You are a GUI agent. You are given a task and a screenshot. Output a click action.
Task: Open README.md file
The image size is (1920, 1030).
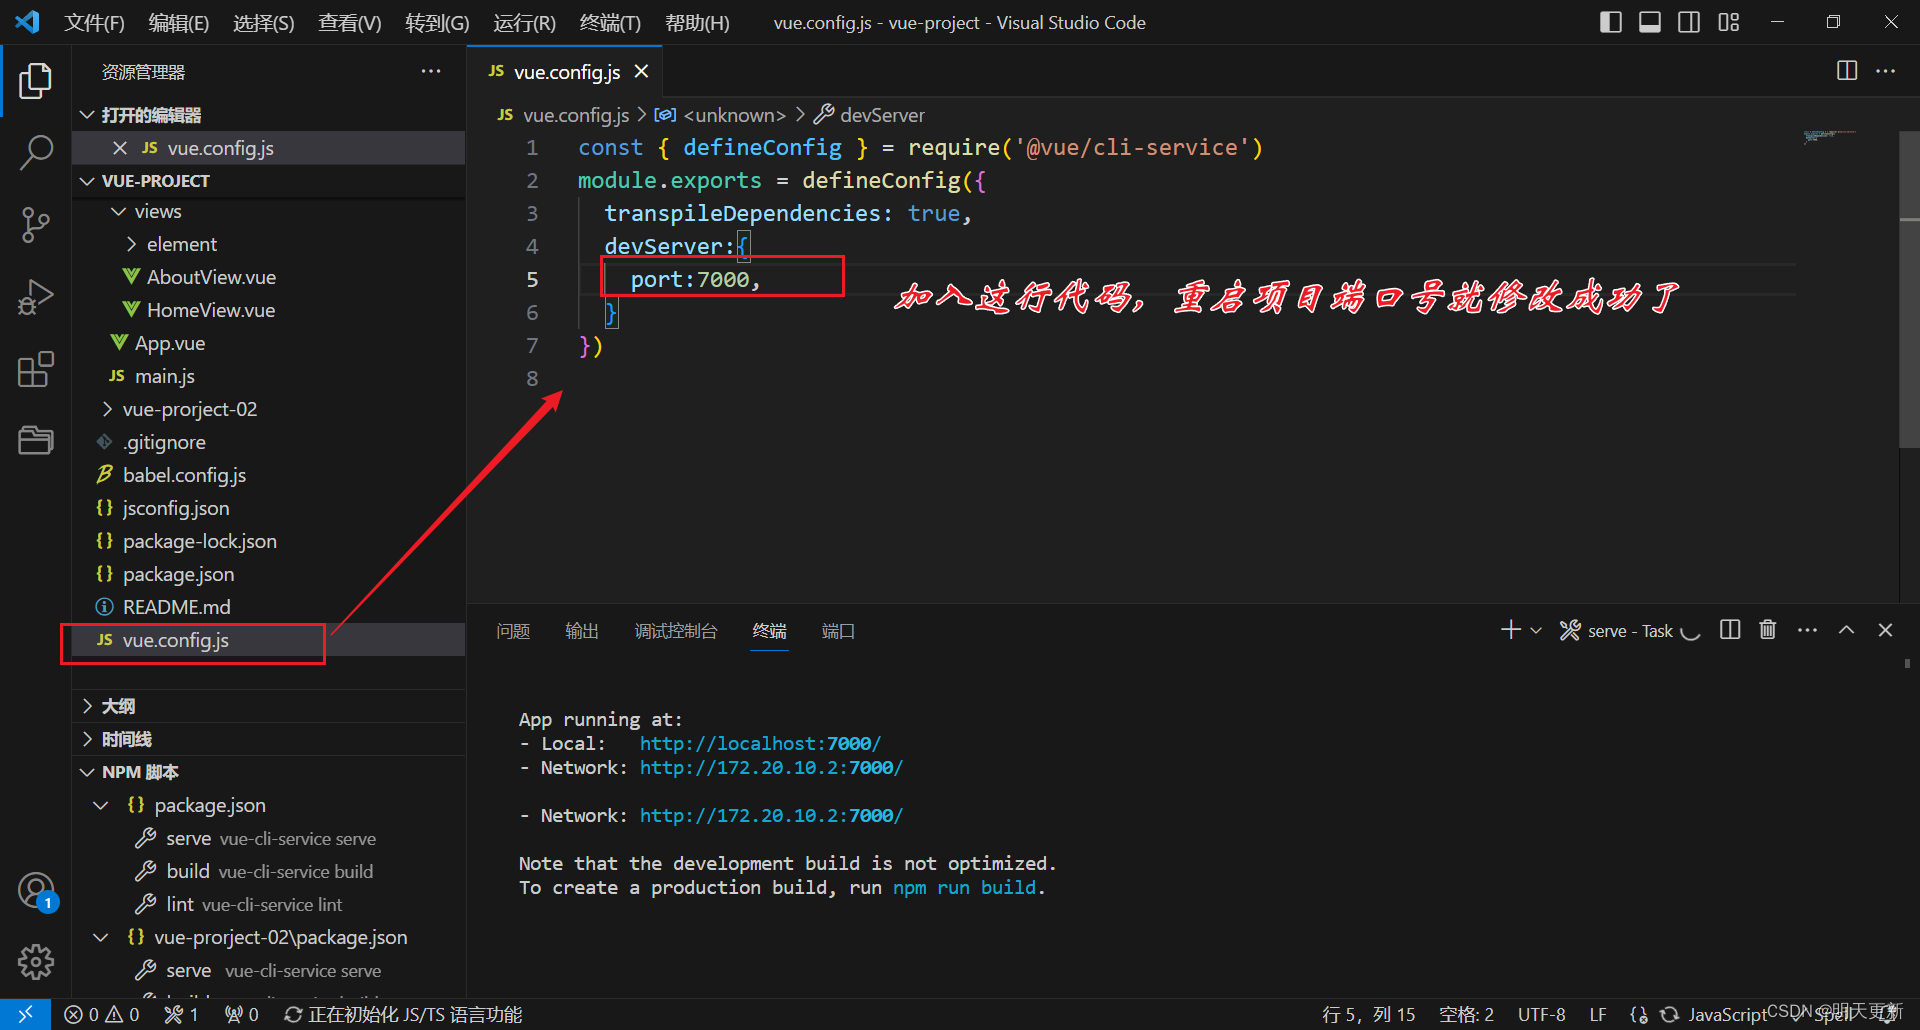pyautogui.click(x=176, y=607)
